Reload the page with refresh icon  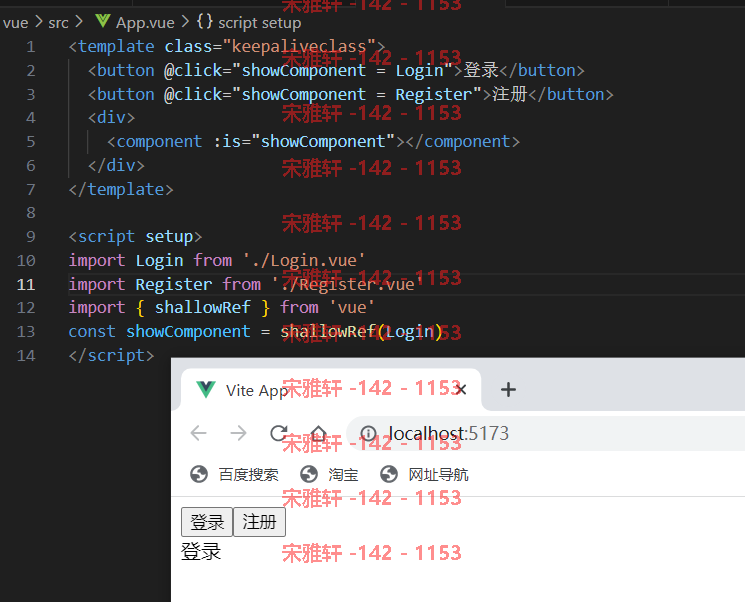click(x=278, y=433)
